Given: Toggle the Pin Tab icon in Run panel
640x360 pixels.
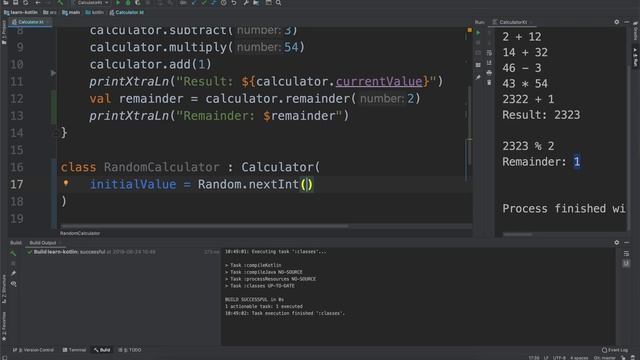Looking at the screenshot, I should tap(478, 77).
